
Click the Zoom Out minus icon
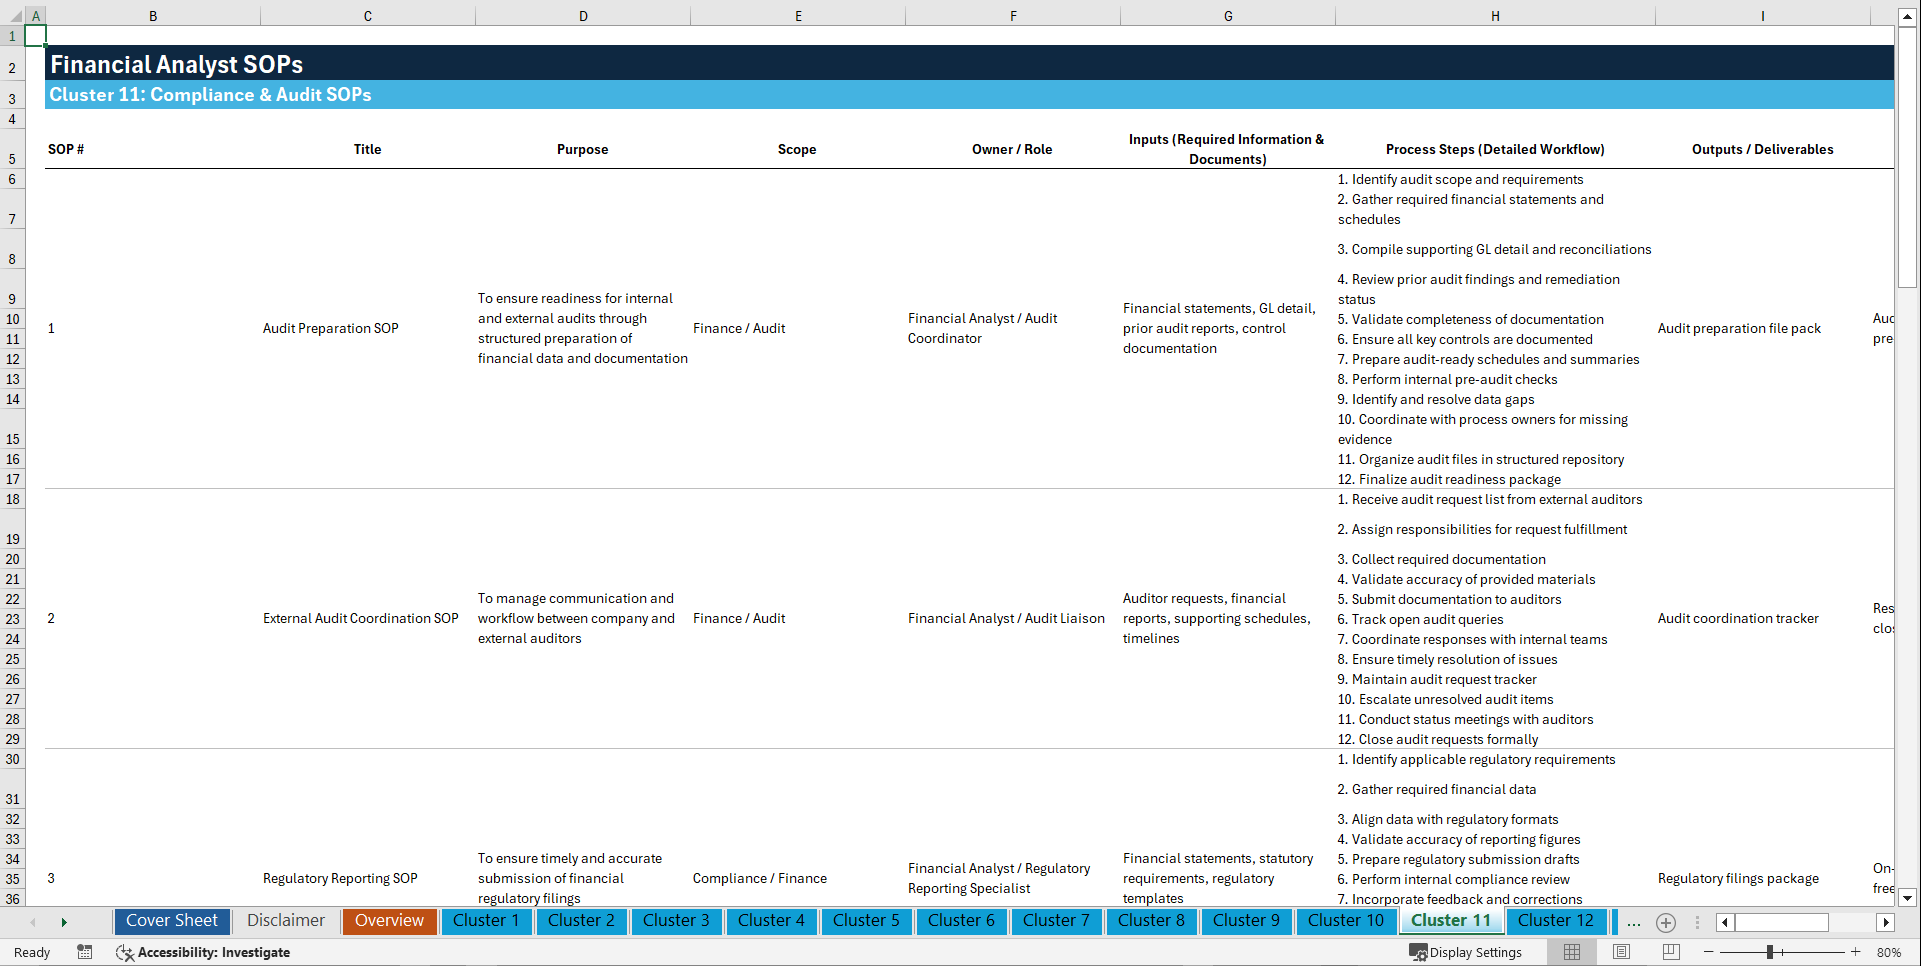tap(1708, 952)
